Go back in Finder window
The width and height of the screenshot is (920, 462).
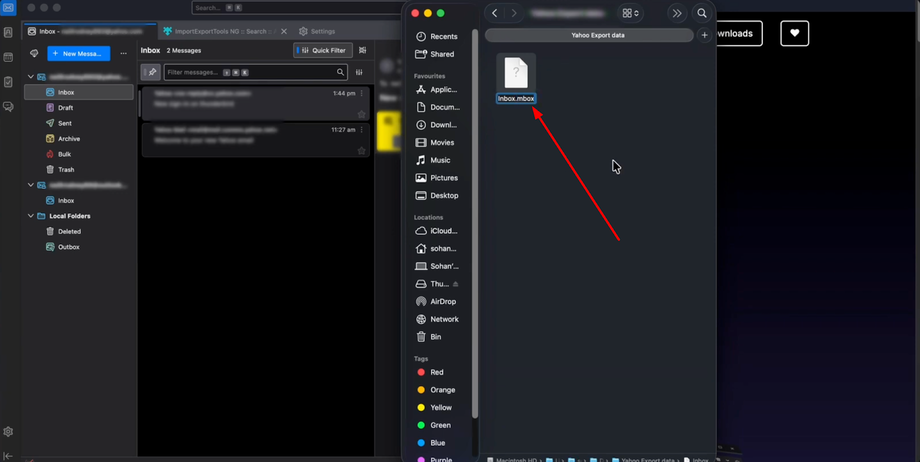click(x=495, y=14)
